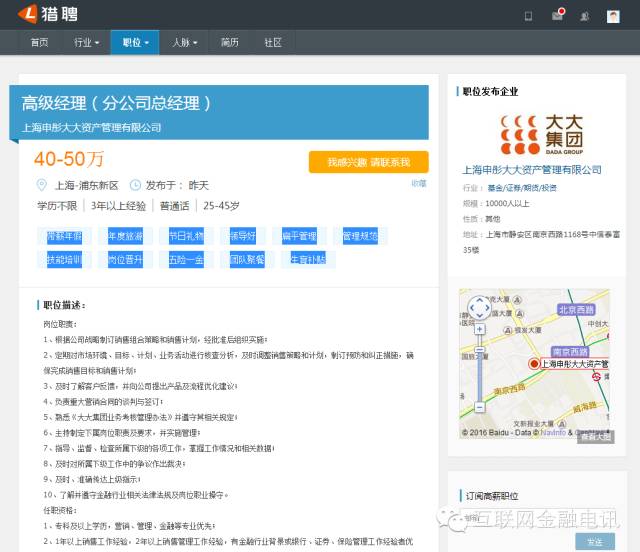Select the 团队聚餐 benefit tag
The image size is (640, 552).
(247, 260)
